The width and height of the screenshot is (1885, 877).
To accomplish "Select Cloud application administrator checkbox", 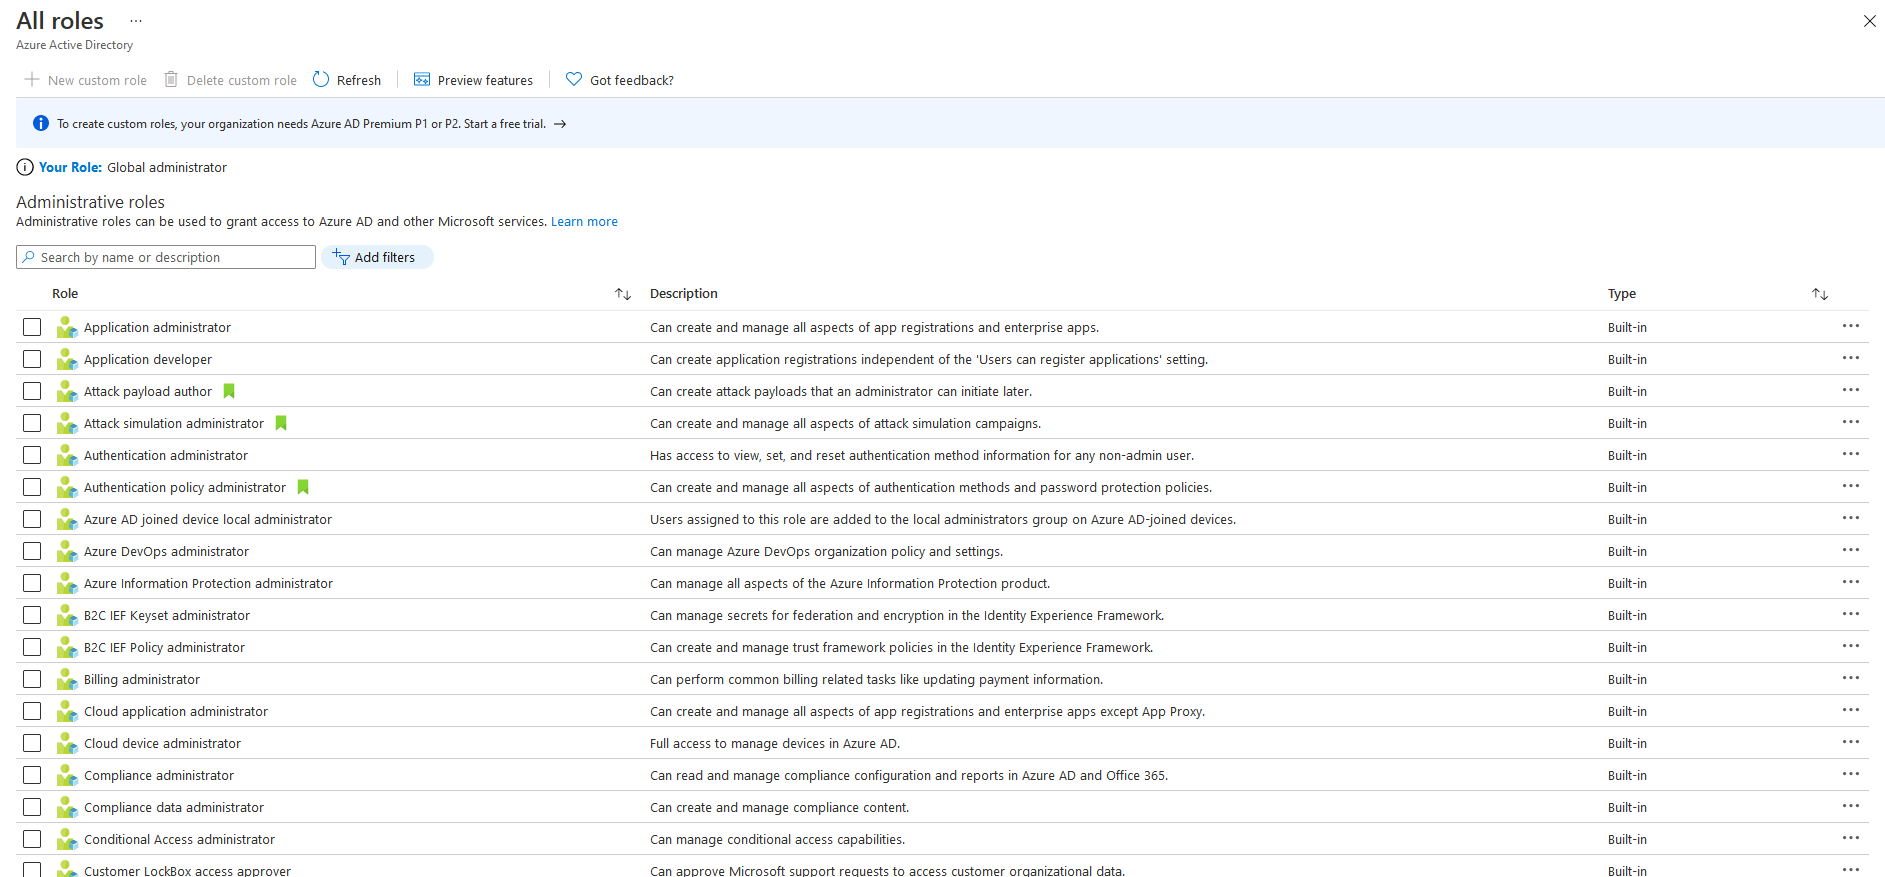I will click(32, 711).
